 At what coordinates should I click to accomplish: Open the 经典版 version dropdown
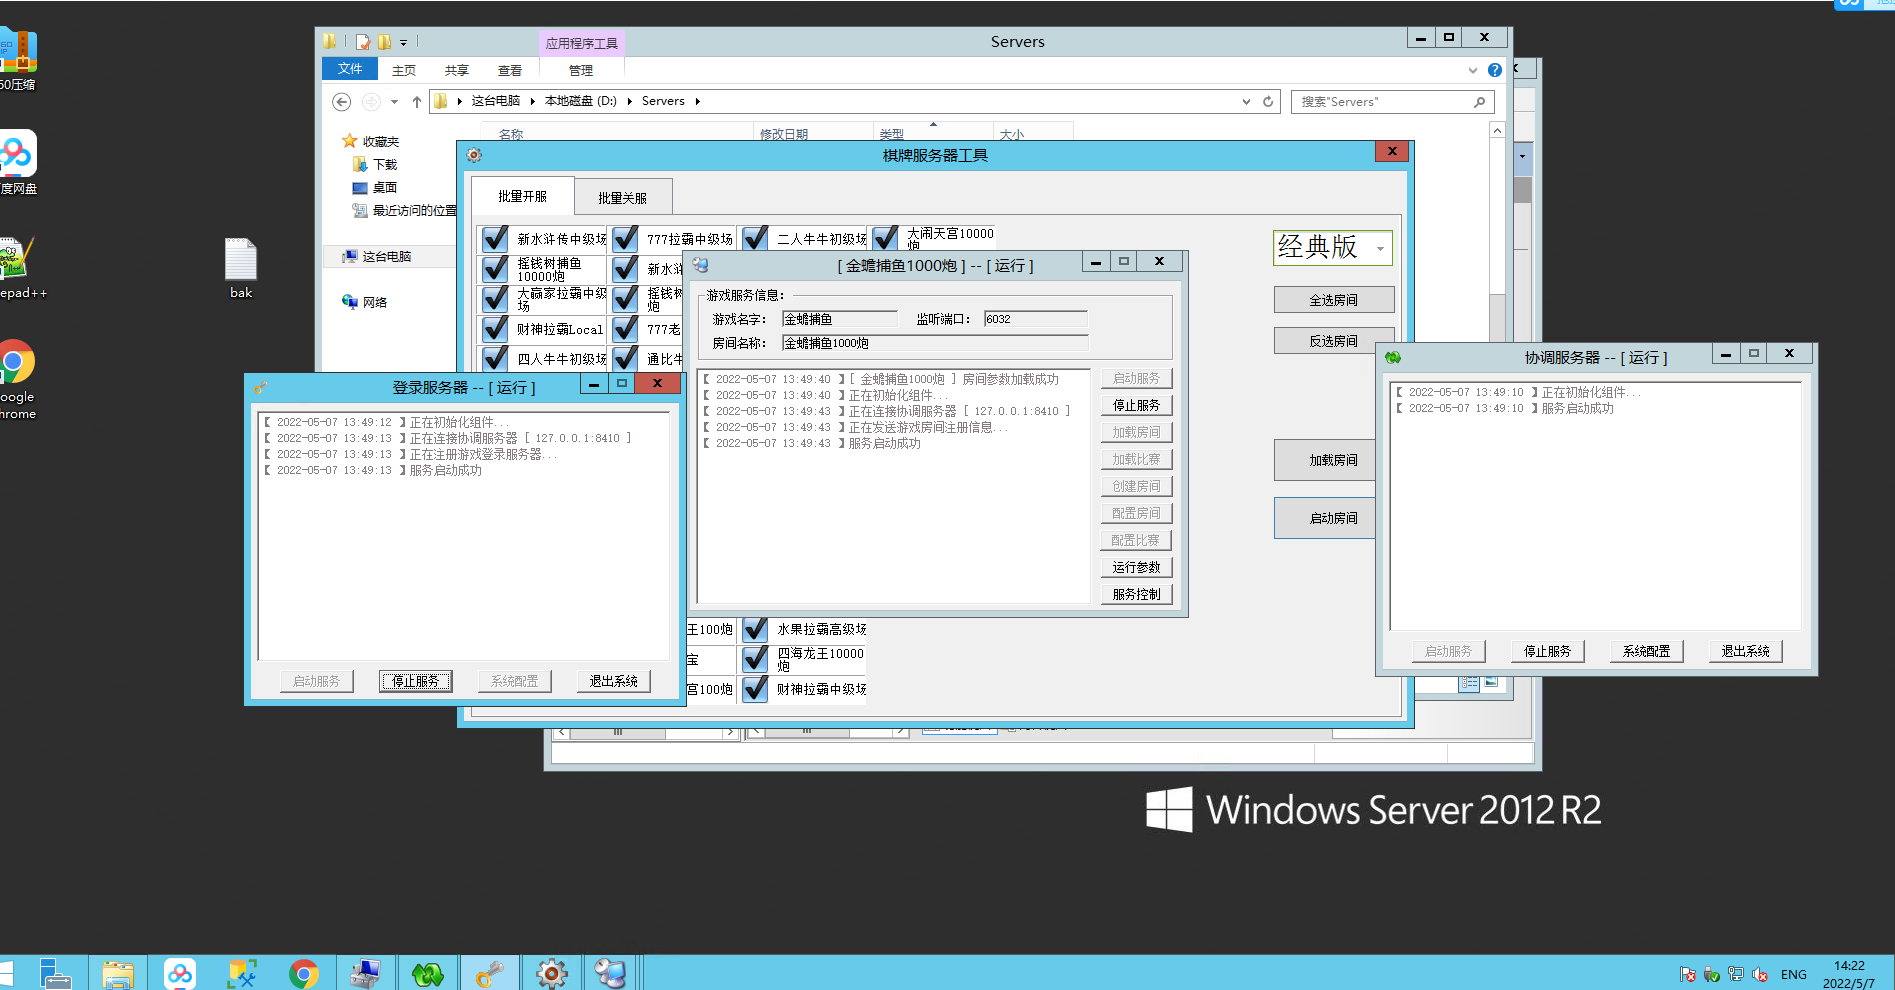(x=1380, y=248)
